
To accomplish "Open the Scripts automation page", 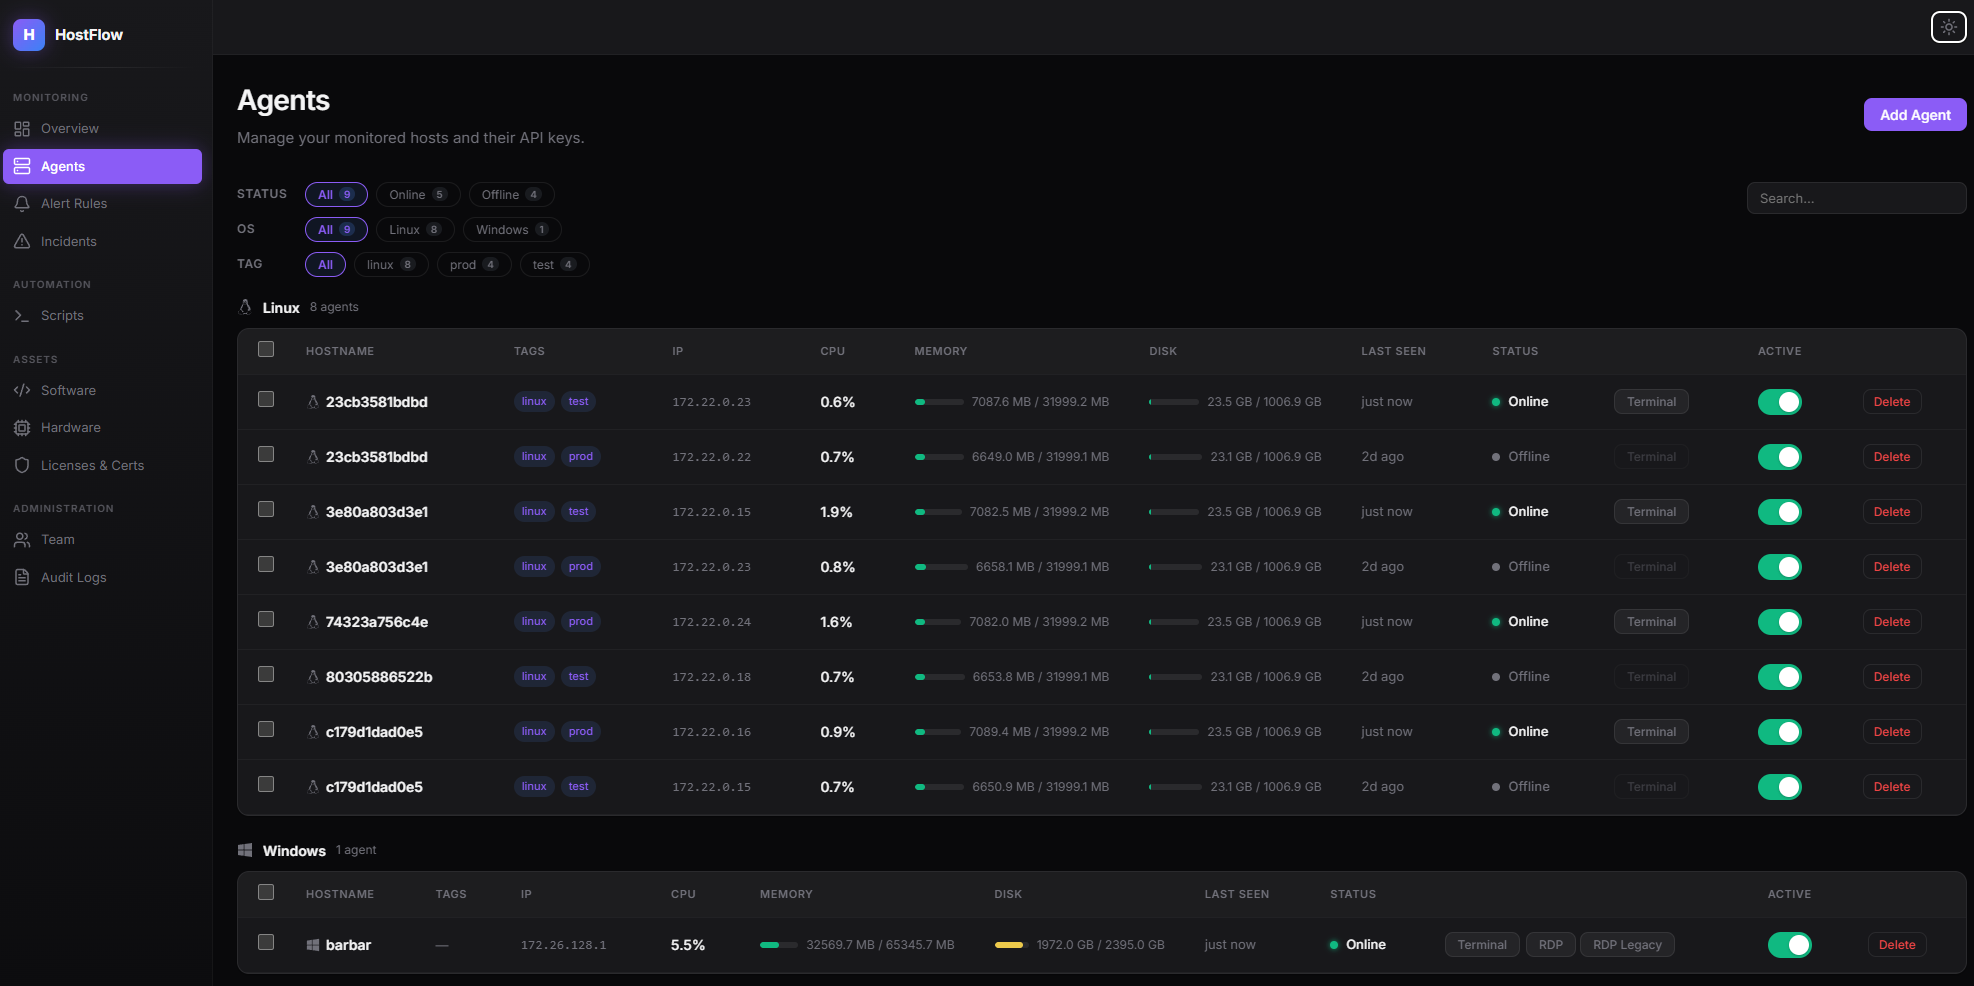I will point(62,315).
